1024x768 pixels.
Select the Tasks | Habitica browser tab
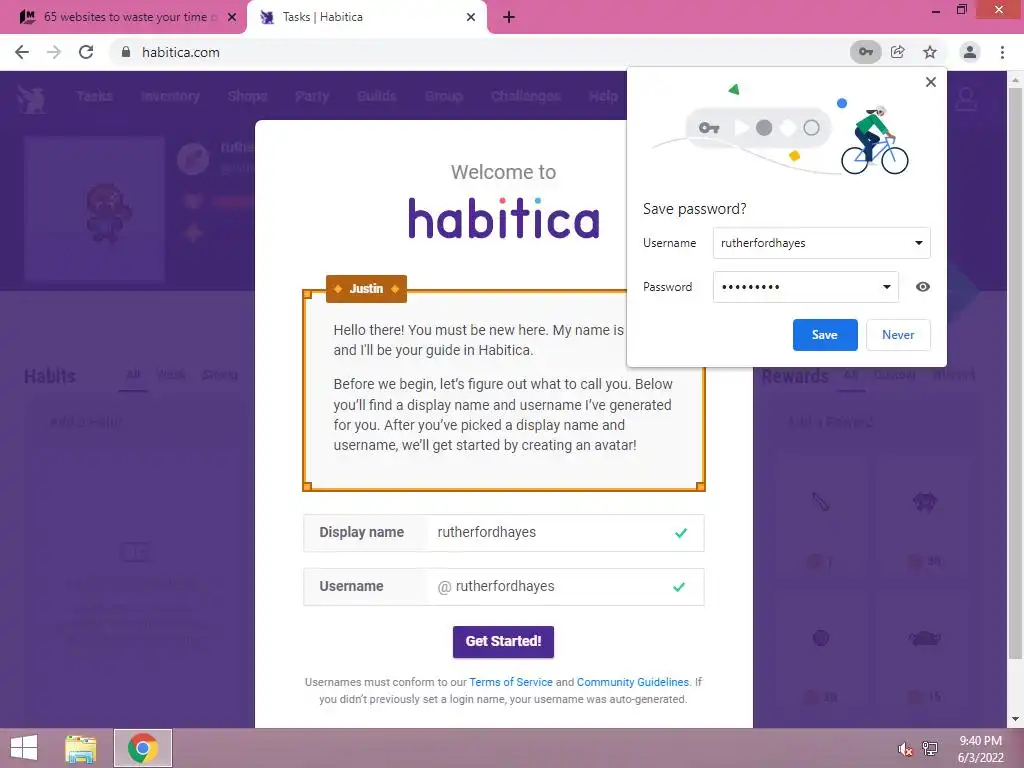366,17
